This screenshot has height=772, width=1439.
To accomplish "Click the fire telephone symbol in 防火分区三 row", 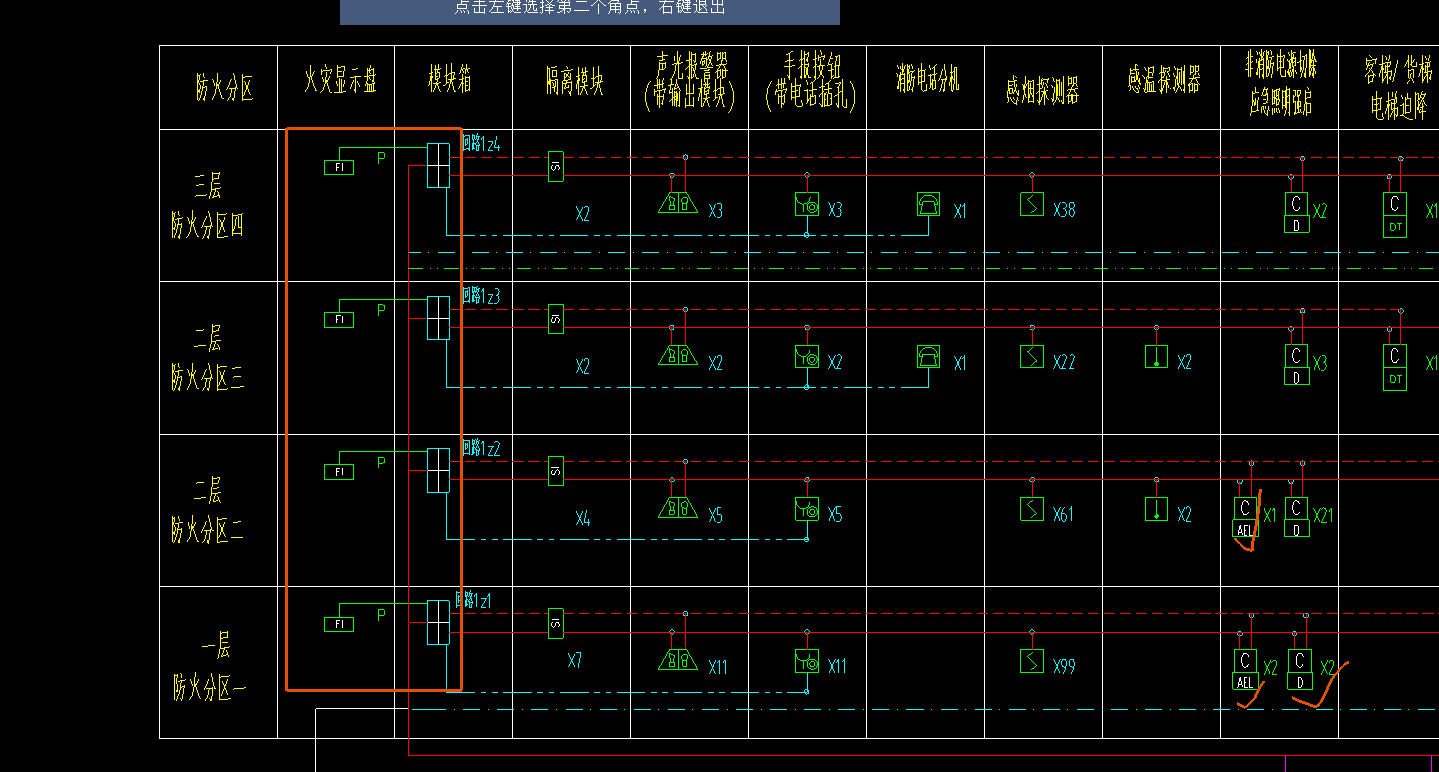I will pos(928,356).
